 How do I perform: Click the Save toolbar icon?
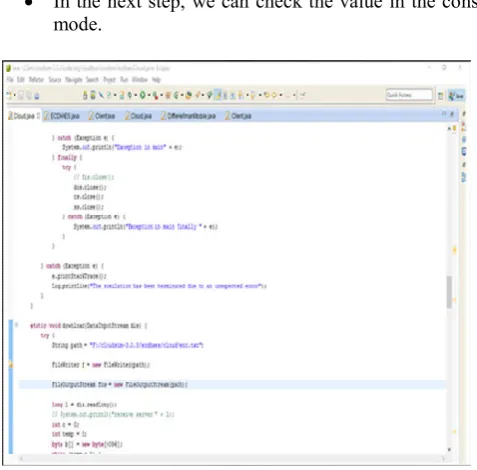click(x=21, y=96)
